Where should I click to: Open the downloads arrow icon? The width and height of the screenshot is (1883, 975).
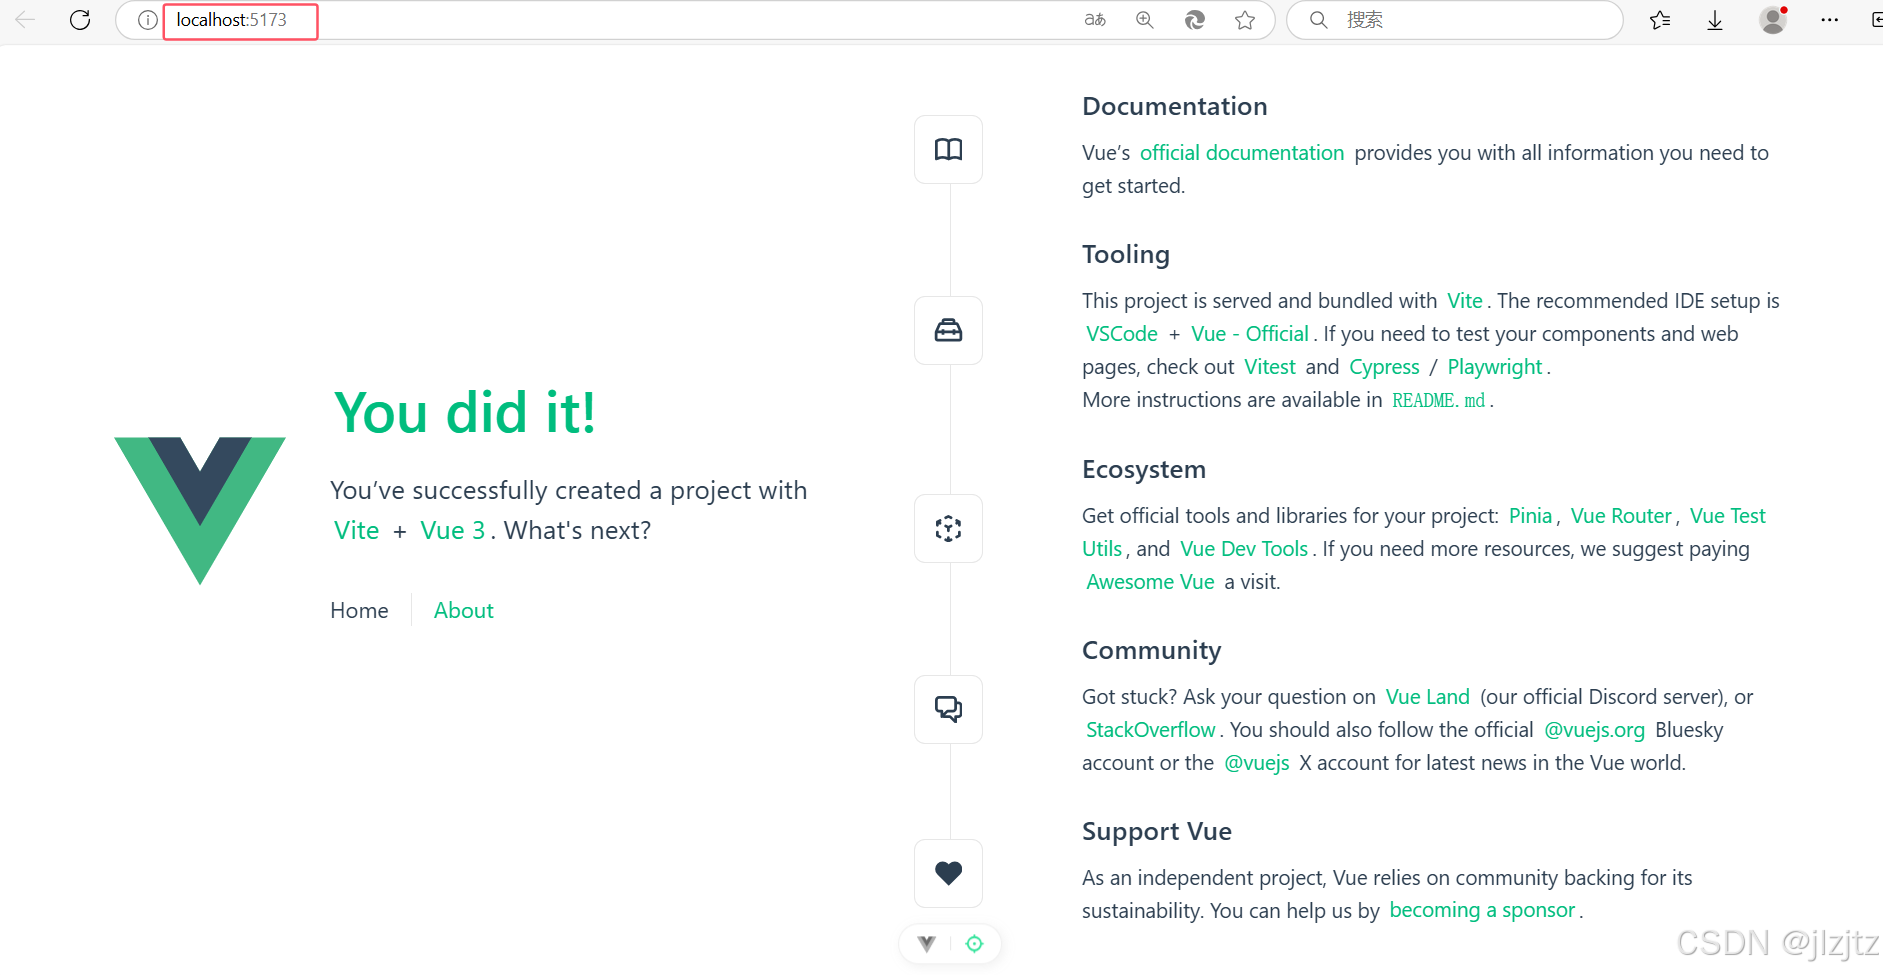[1715, 20]
